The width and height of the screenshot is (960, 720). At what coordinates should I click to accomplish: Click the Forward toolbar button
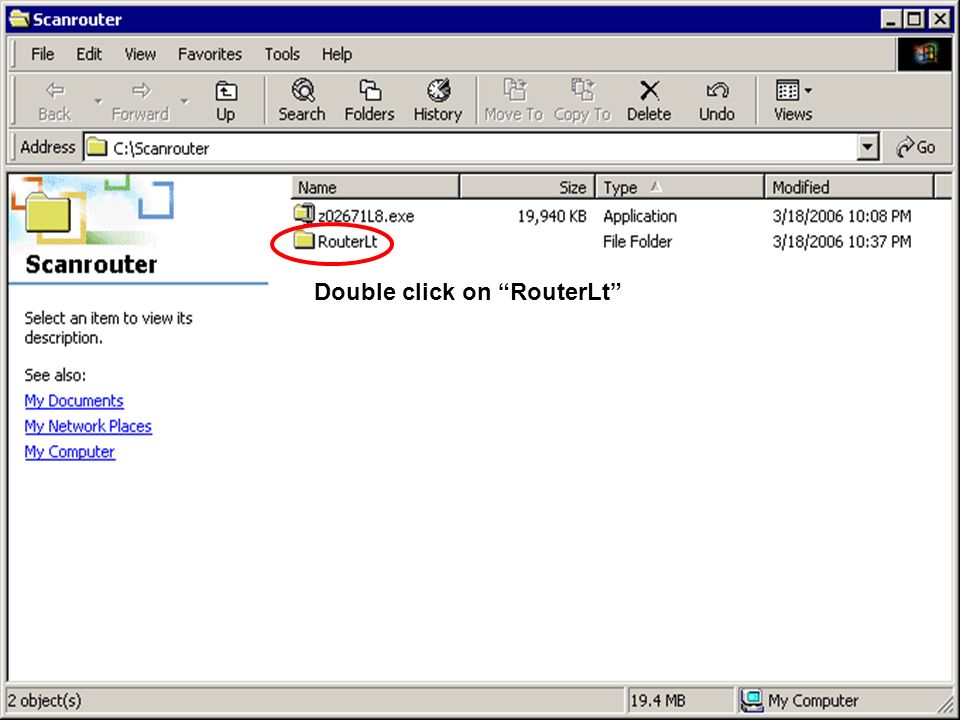pos(140,101)
